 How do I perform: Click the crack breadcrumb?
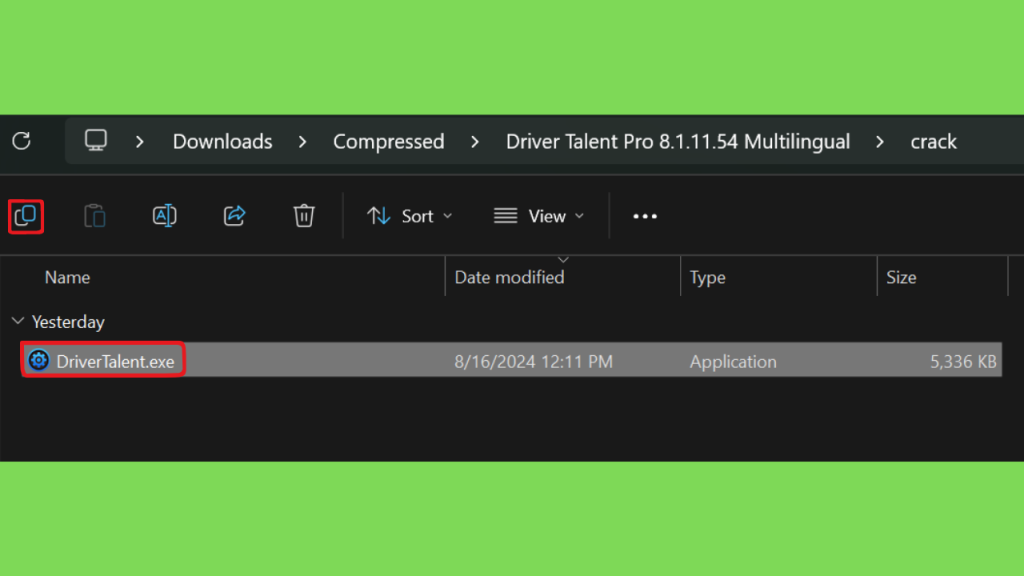pyautogui.click(x=933, y=142)
